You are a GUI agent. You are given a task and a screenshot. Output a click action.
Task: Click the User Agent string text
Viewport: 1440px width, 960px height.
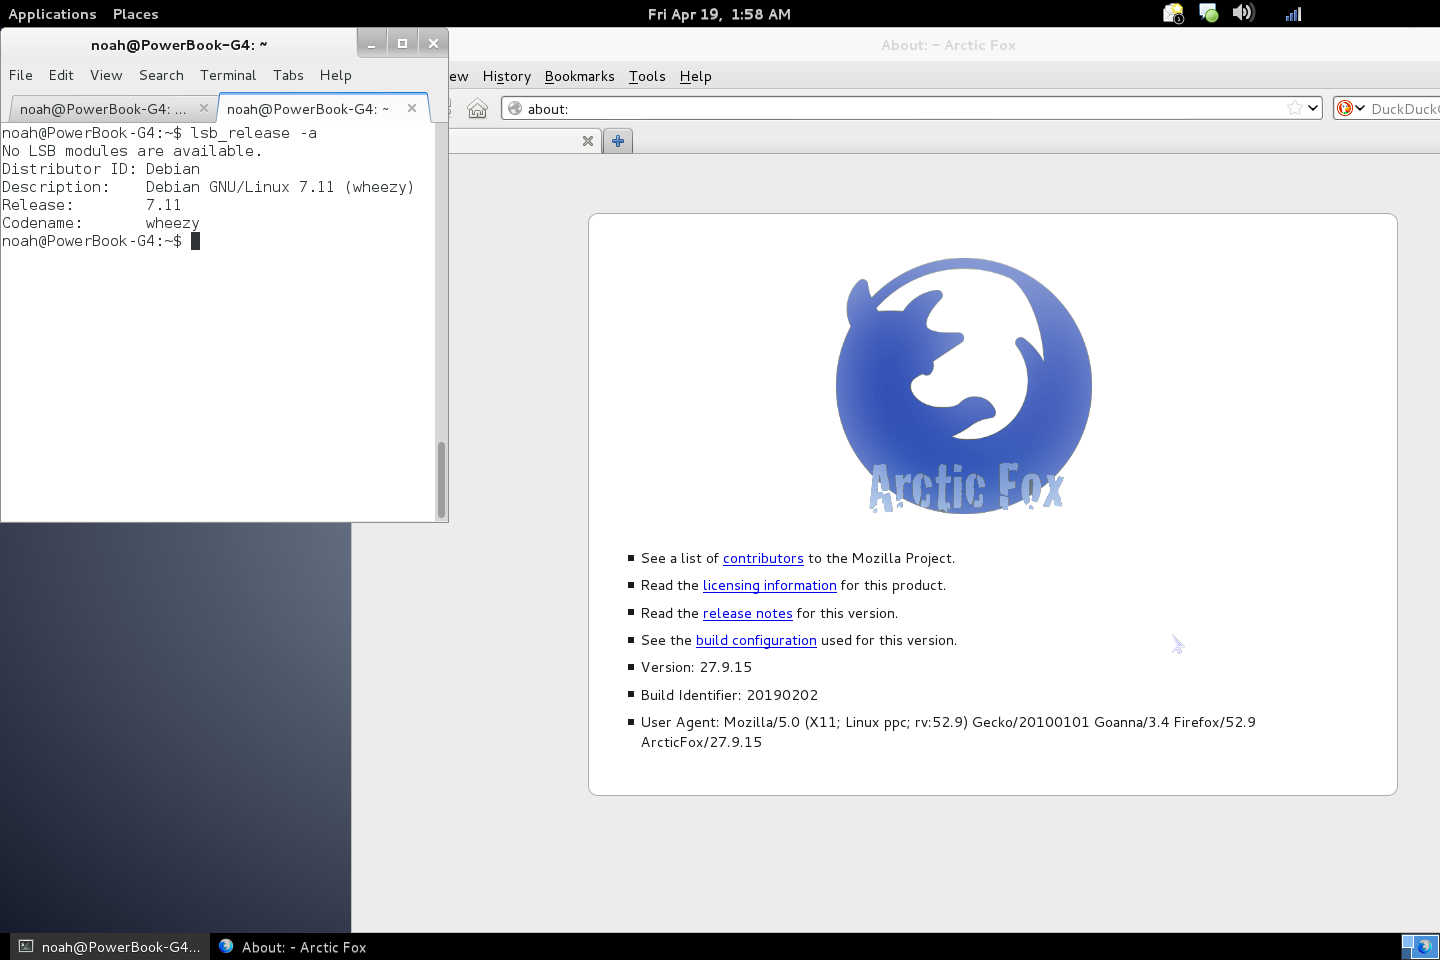(x=948, y=732)
